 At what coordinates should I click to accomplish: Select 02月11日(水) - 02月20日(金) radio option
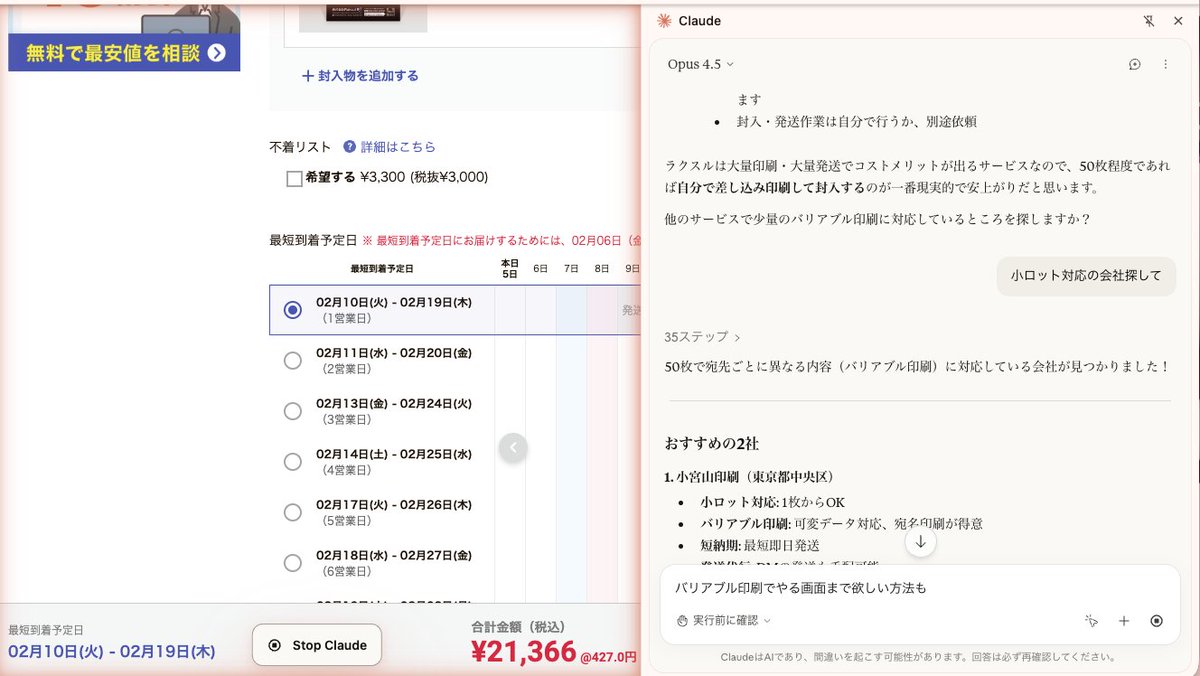point(292,360)
